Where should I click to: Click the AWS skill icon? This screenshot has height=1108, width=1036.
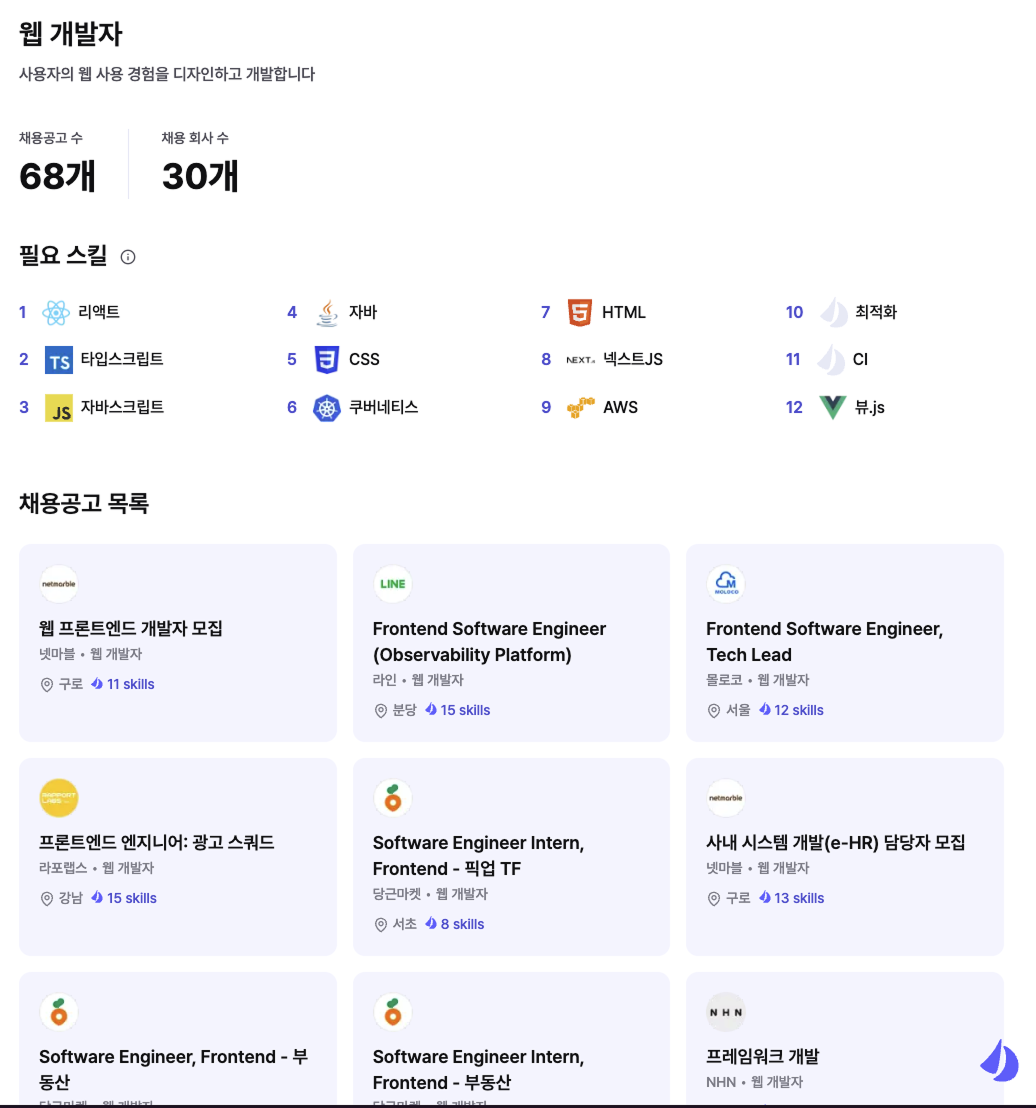[580, 408]
